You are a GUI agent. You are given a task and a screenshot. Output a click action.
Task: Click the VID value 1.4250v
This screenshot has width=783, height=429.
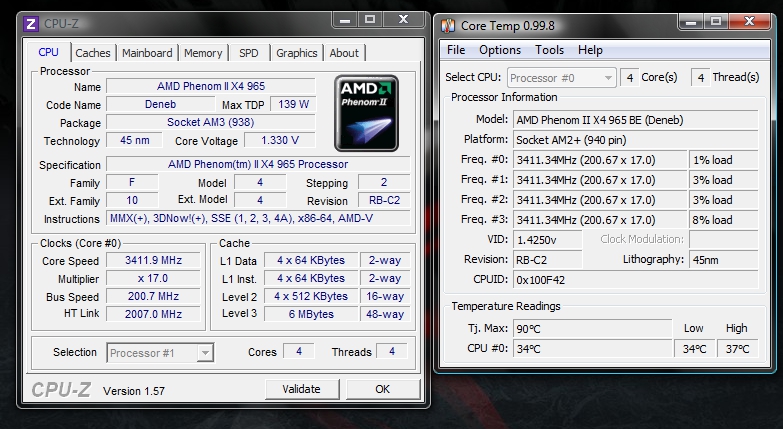(548, 240)
